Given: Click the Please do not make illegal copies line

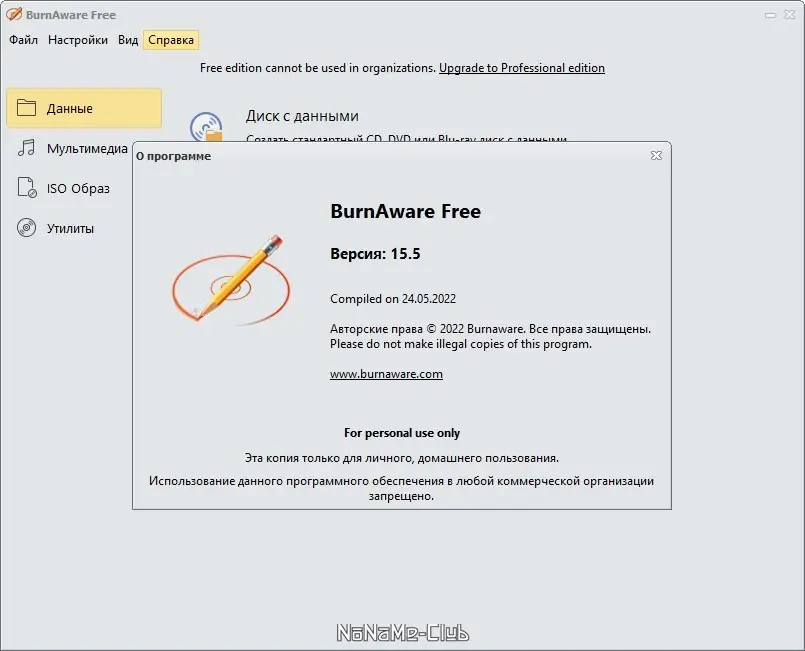Looking at the screenshot, I should 461,344.
